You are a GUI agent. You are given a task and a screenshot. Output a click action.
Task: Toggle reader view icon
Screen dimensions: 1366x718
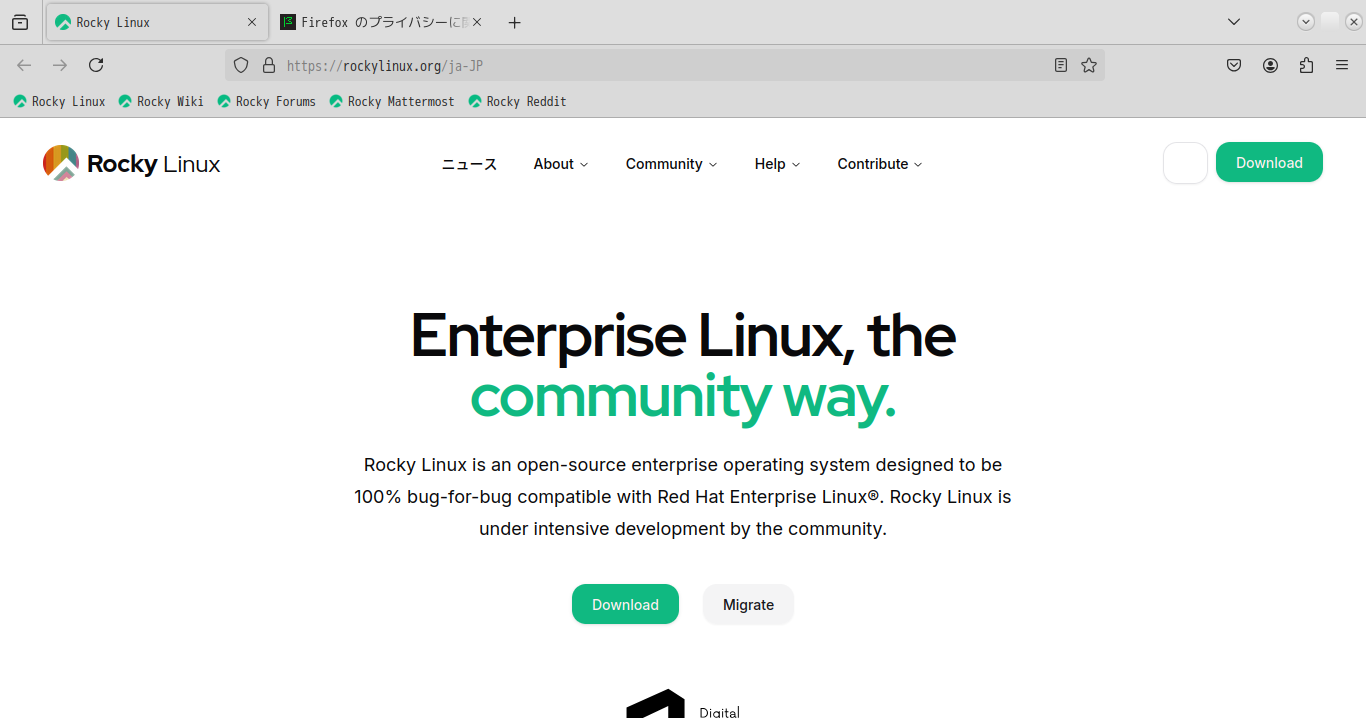tap(1061, 65)
